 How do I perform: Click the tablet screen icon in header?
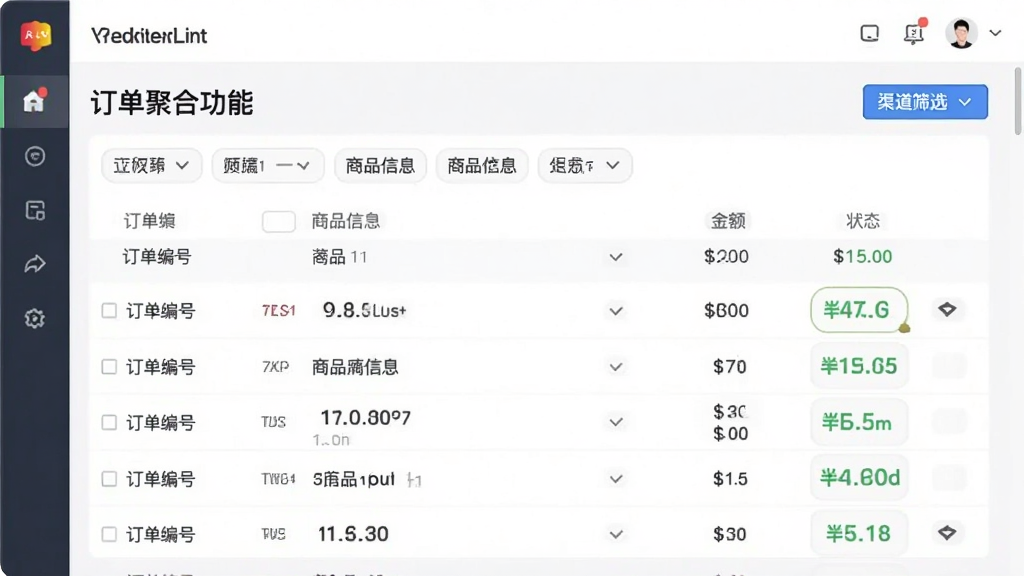(869, 33)
